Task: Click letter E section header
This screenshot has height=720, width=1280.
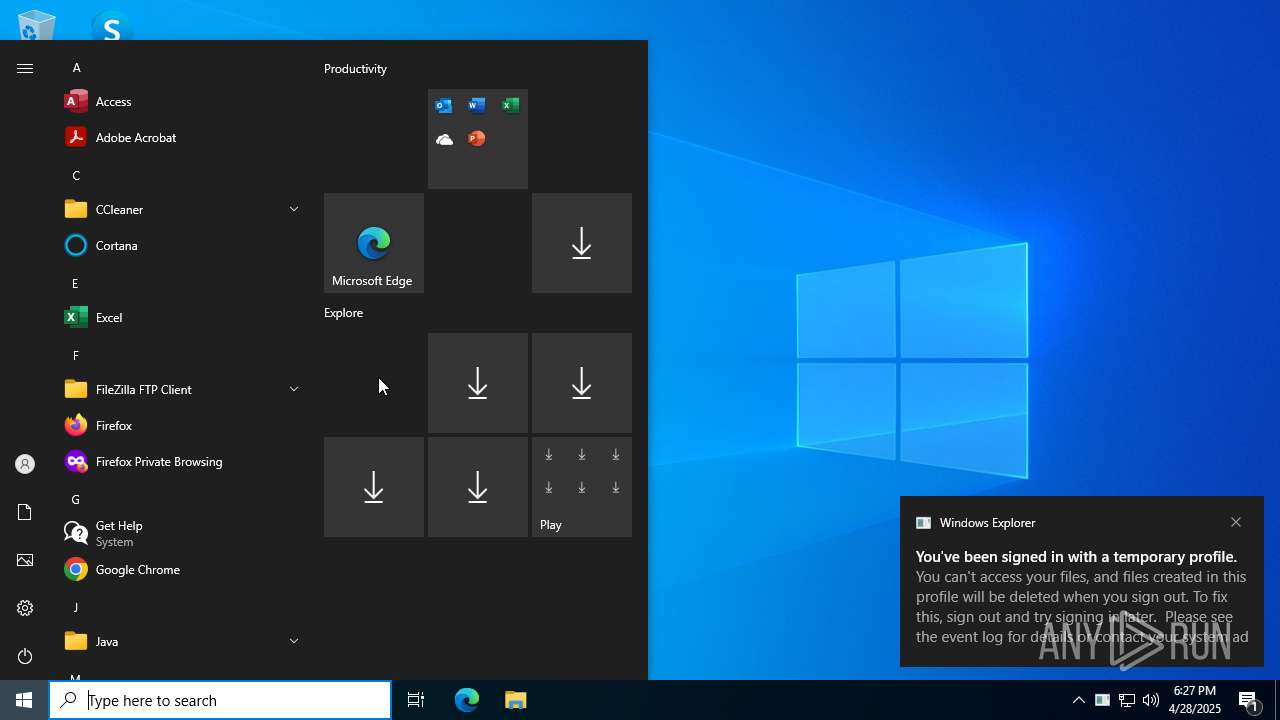Action: tap(75, 284)
